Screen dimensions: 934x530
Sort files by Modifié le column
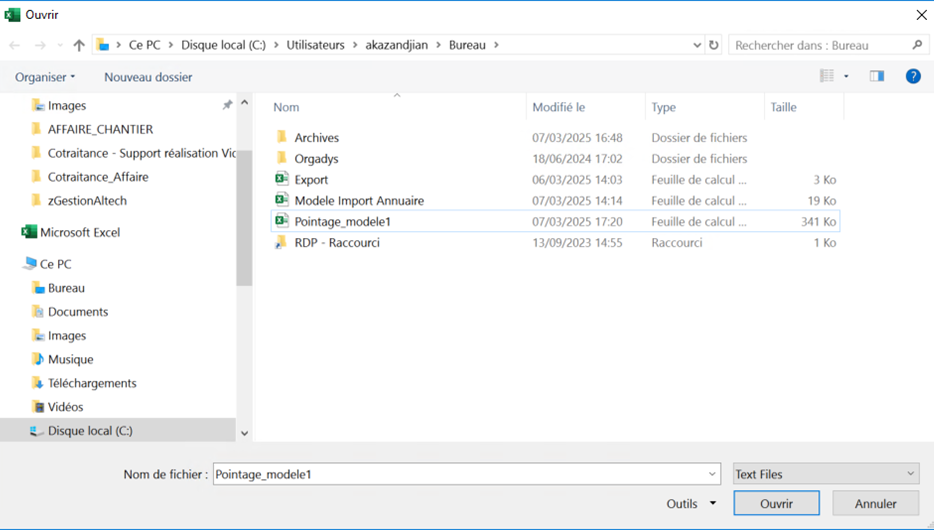pyautogui.click(x=559, y=107)
